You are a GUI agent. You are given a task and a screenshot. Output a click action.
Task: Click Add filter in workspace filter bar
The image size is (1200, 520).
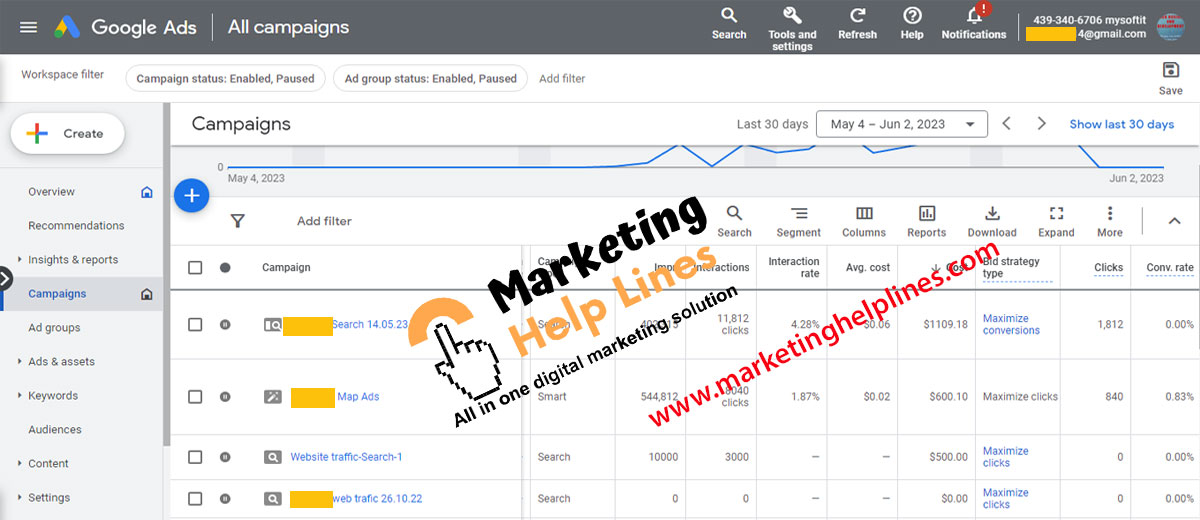(x=562, y=78)
